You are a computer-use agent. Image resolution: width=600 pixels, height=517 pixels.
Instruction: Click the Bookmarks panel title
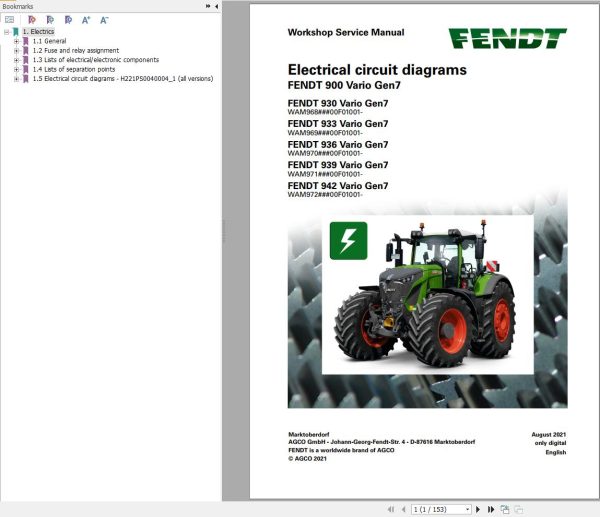point(18,6)
